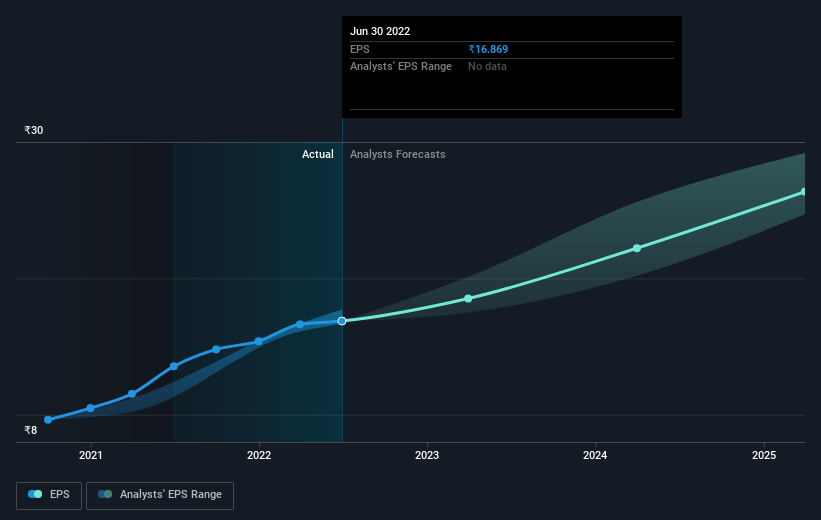Click the first forecast data point after 2023
The height and width of the screenshot is (520, 821).
469,298
